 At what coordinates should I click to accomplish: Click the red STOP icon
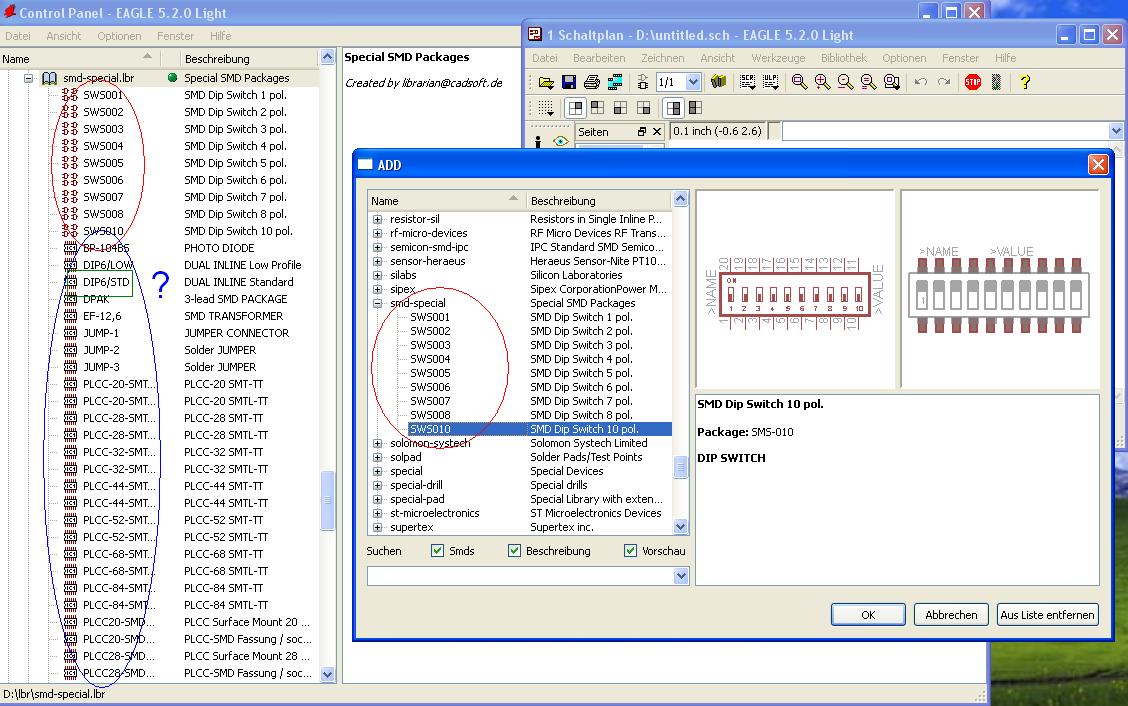tap(973, 82)
